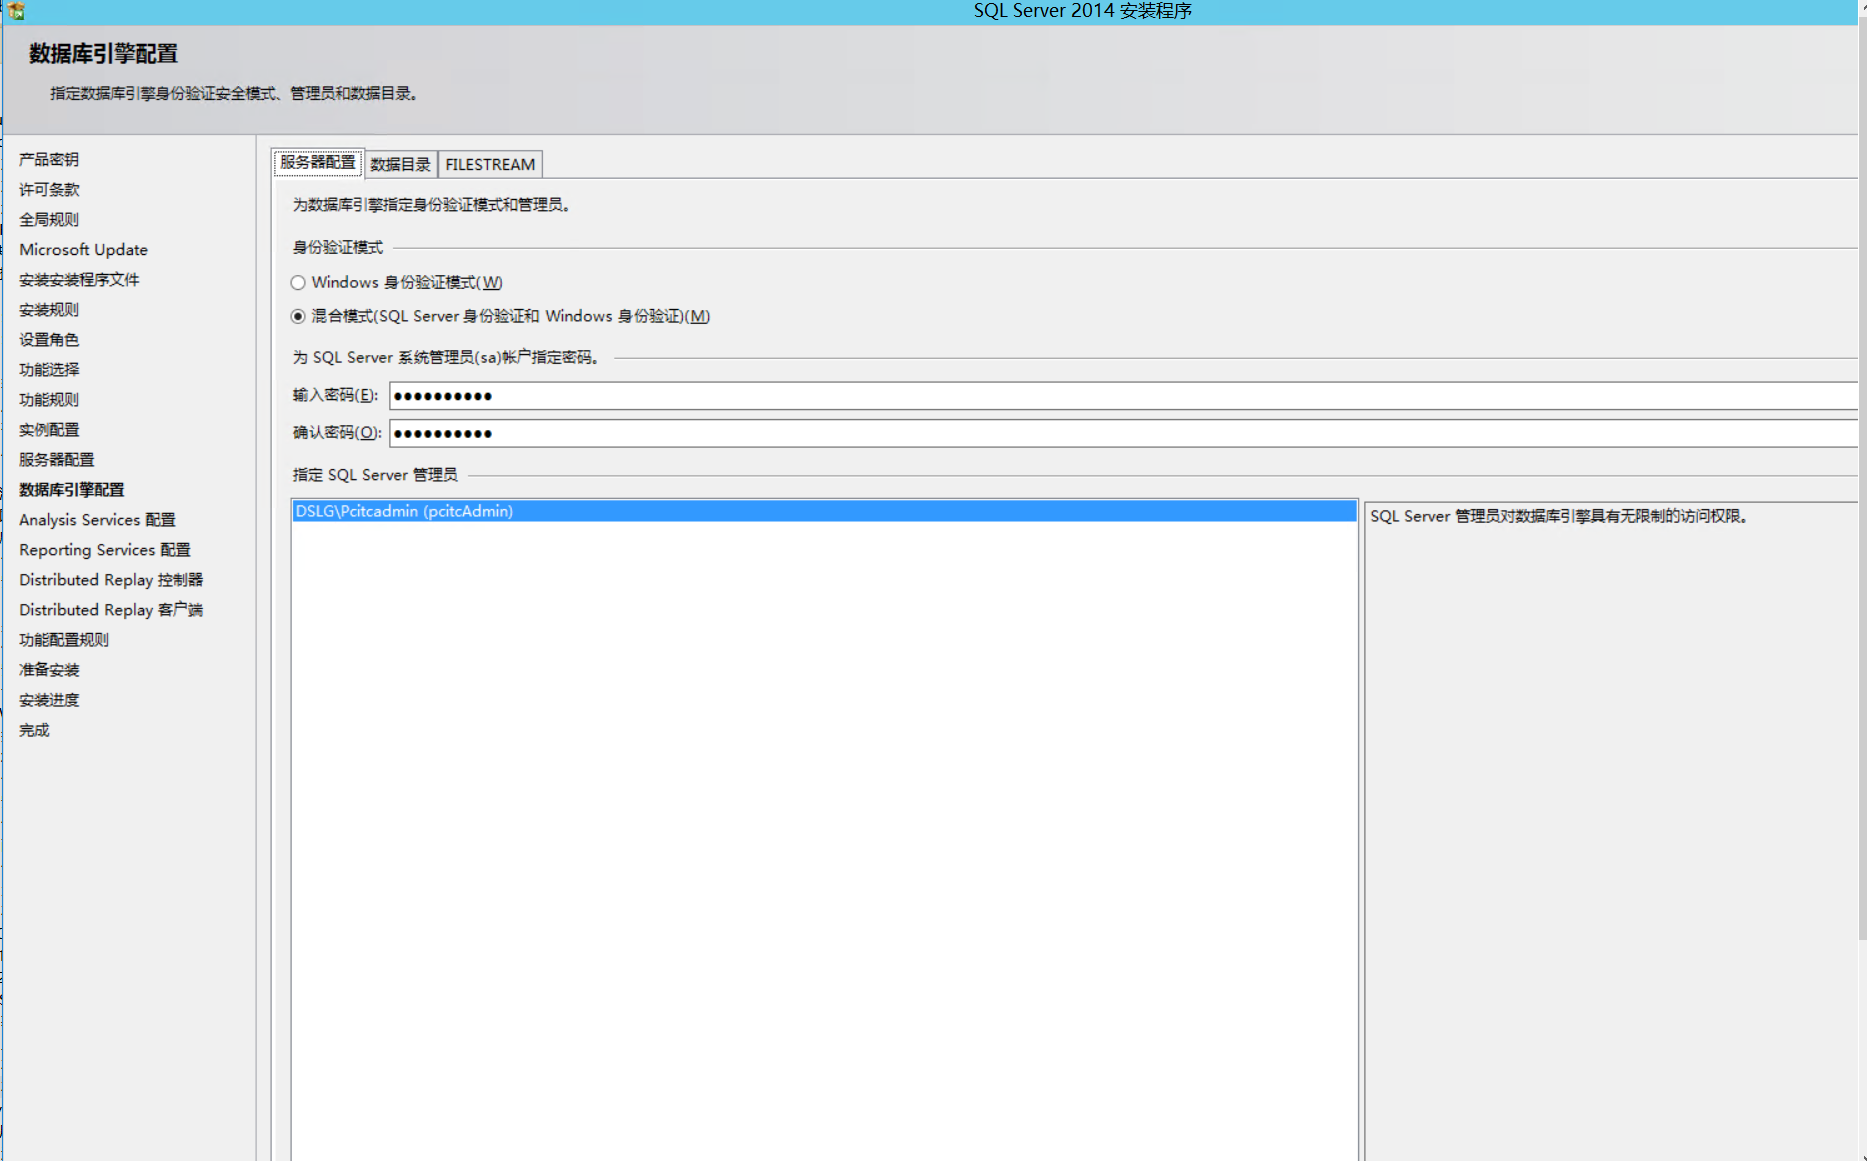Click Microsoft Update step in sidebar
The image size is (1867, 1161).
coord(83,249)
